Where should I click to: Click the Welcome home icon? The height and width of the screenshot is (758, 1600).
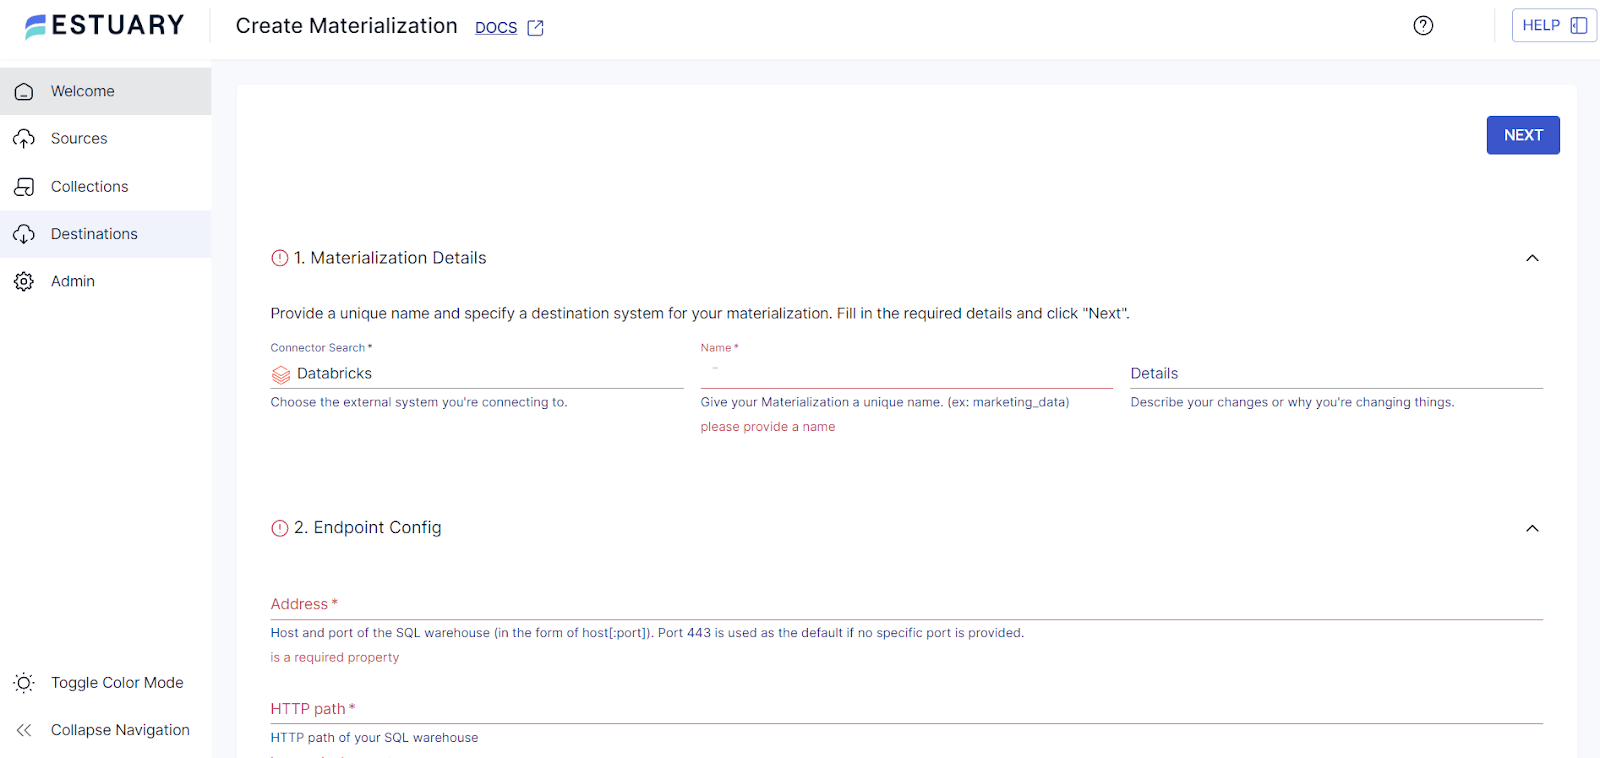click(24, 92)
